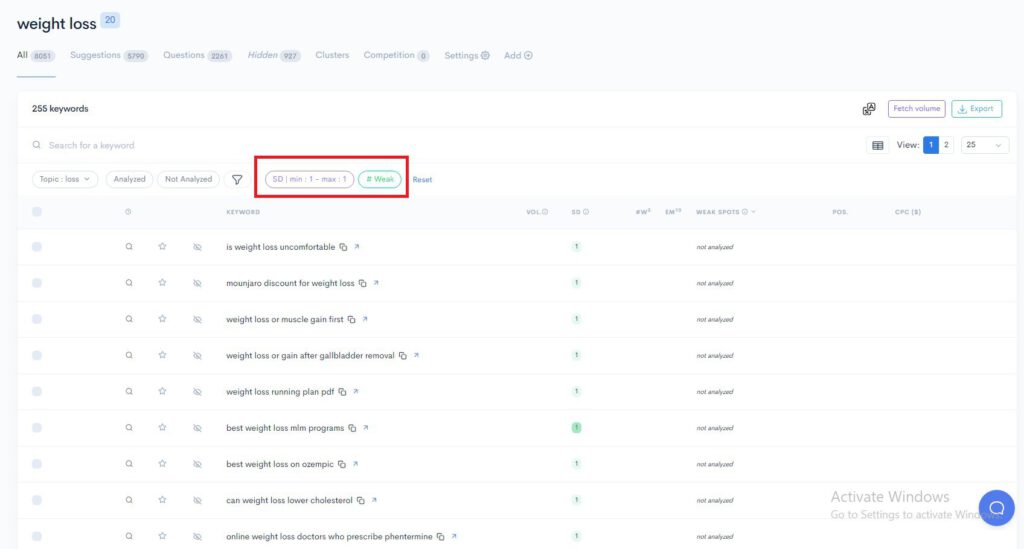Hide the 'is weight loss uncomfortable' keyword
Image resolution: width=1024 pixels, height=549 pixels.
(197, 247)
